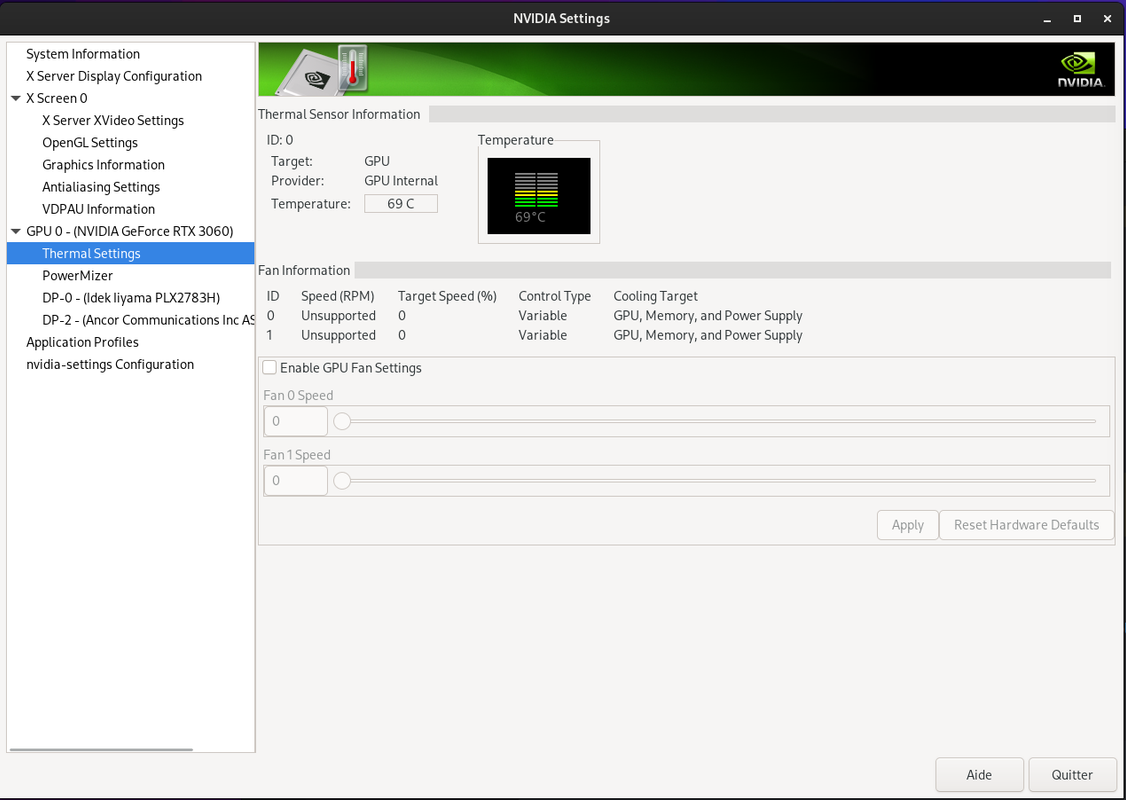
Task: Maximize the NVIDIA Settings window
Action: pos(1077,19)
